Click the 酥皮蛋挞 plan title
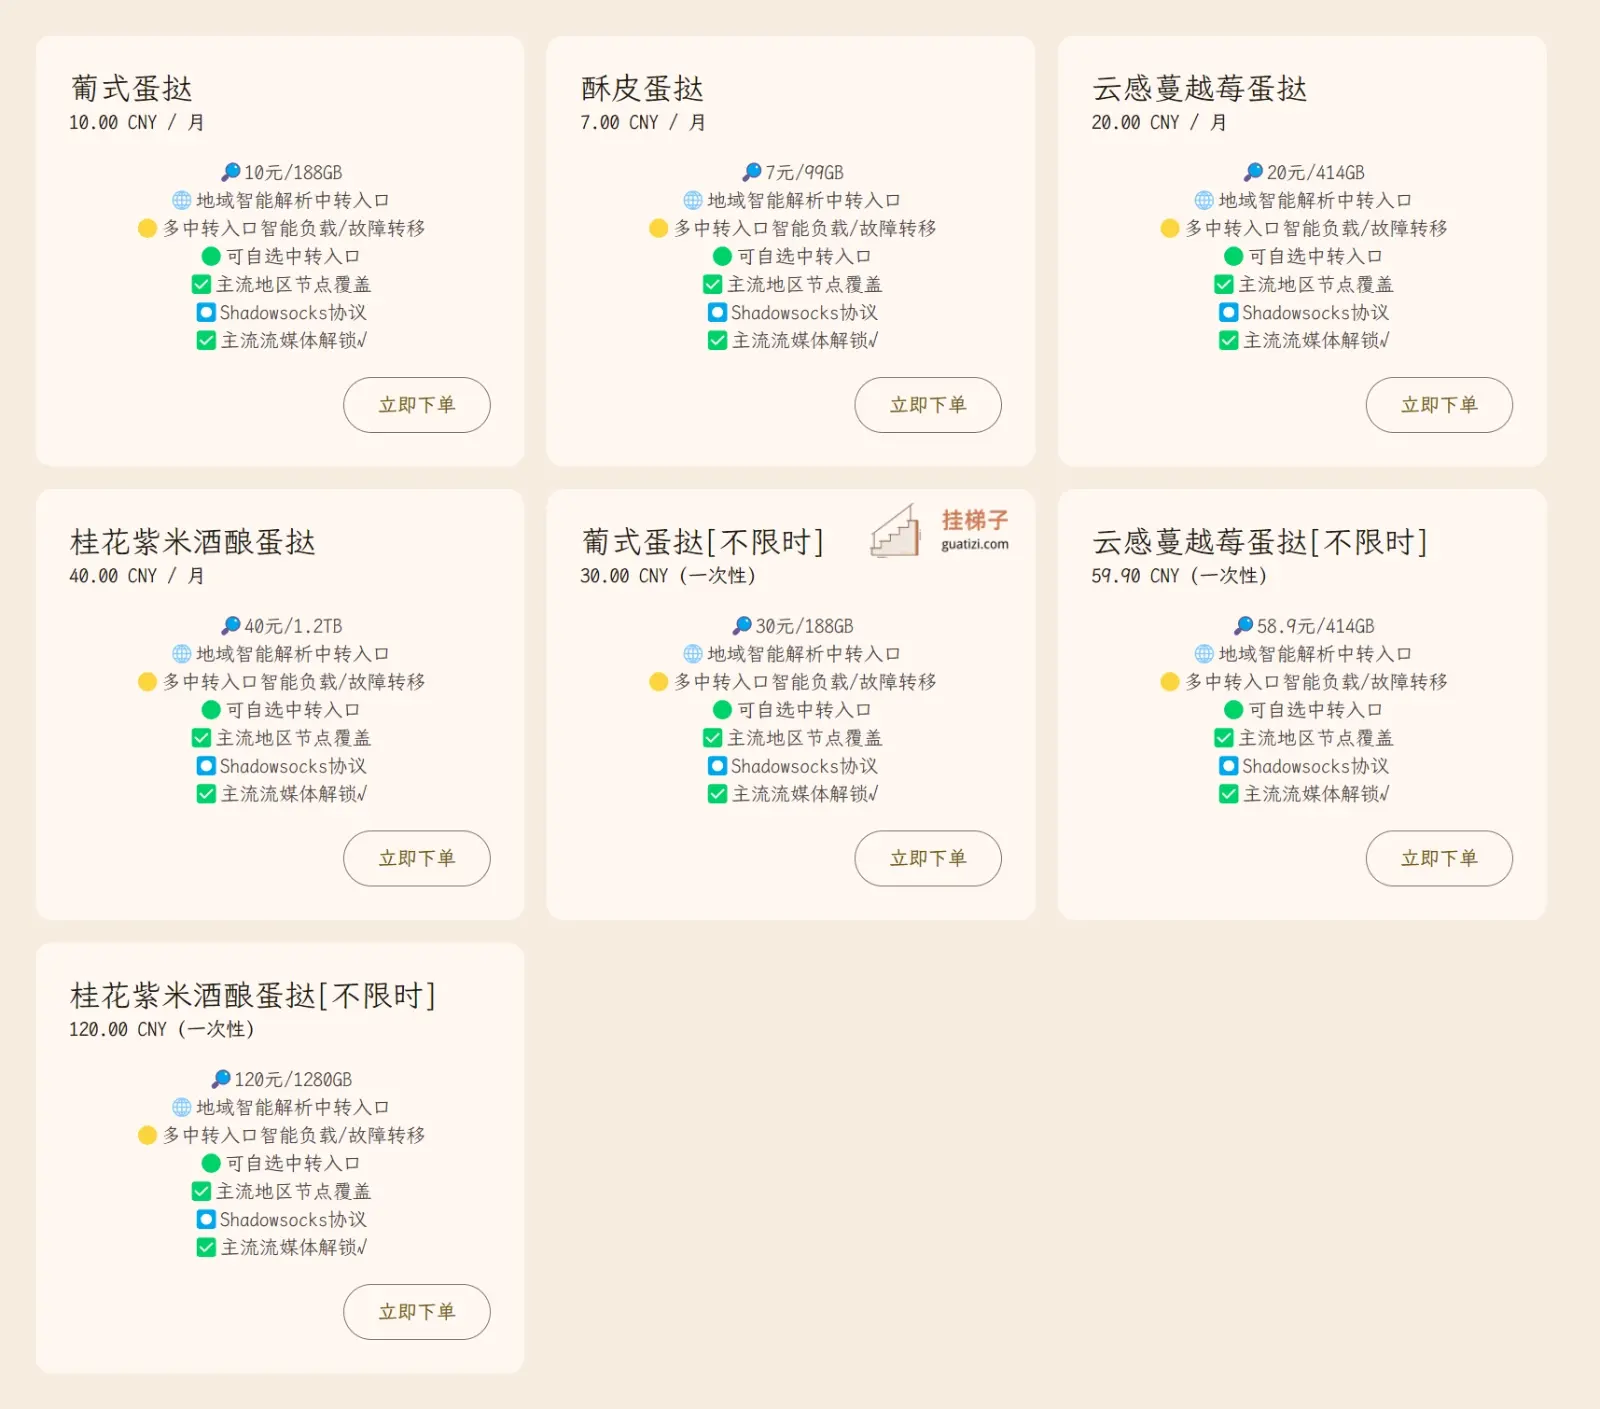The image size is (1600, 1409). [x=642, y=89]
